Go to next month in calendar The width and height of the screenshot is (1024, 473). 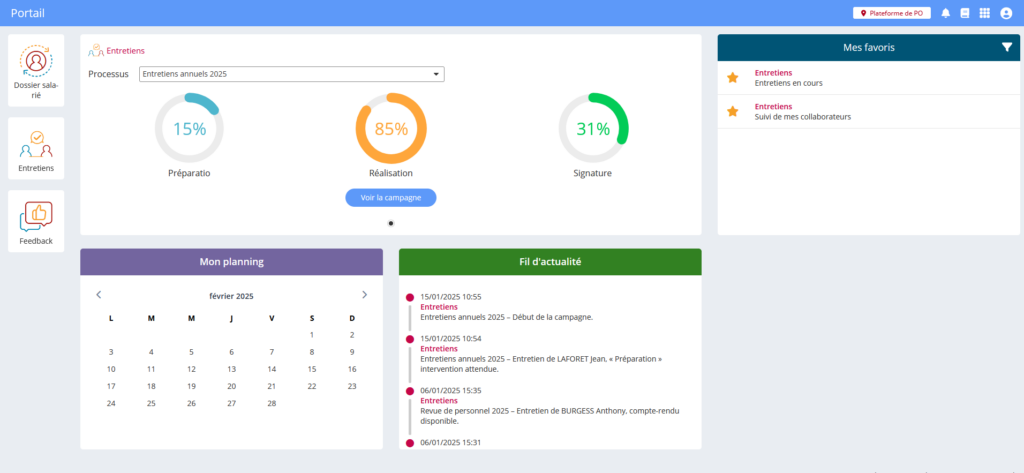364,295
